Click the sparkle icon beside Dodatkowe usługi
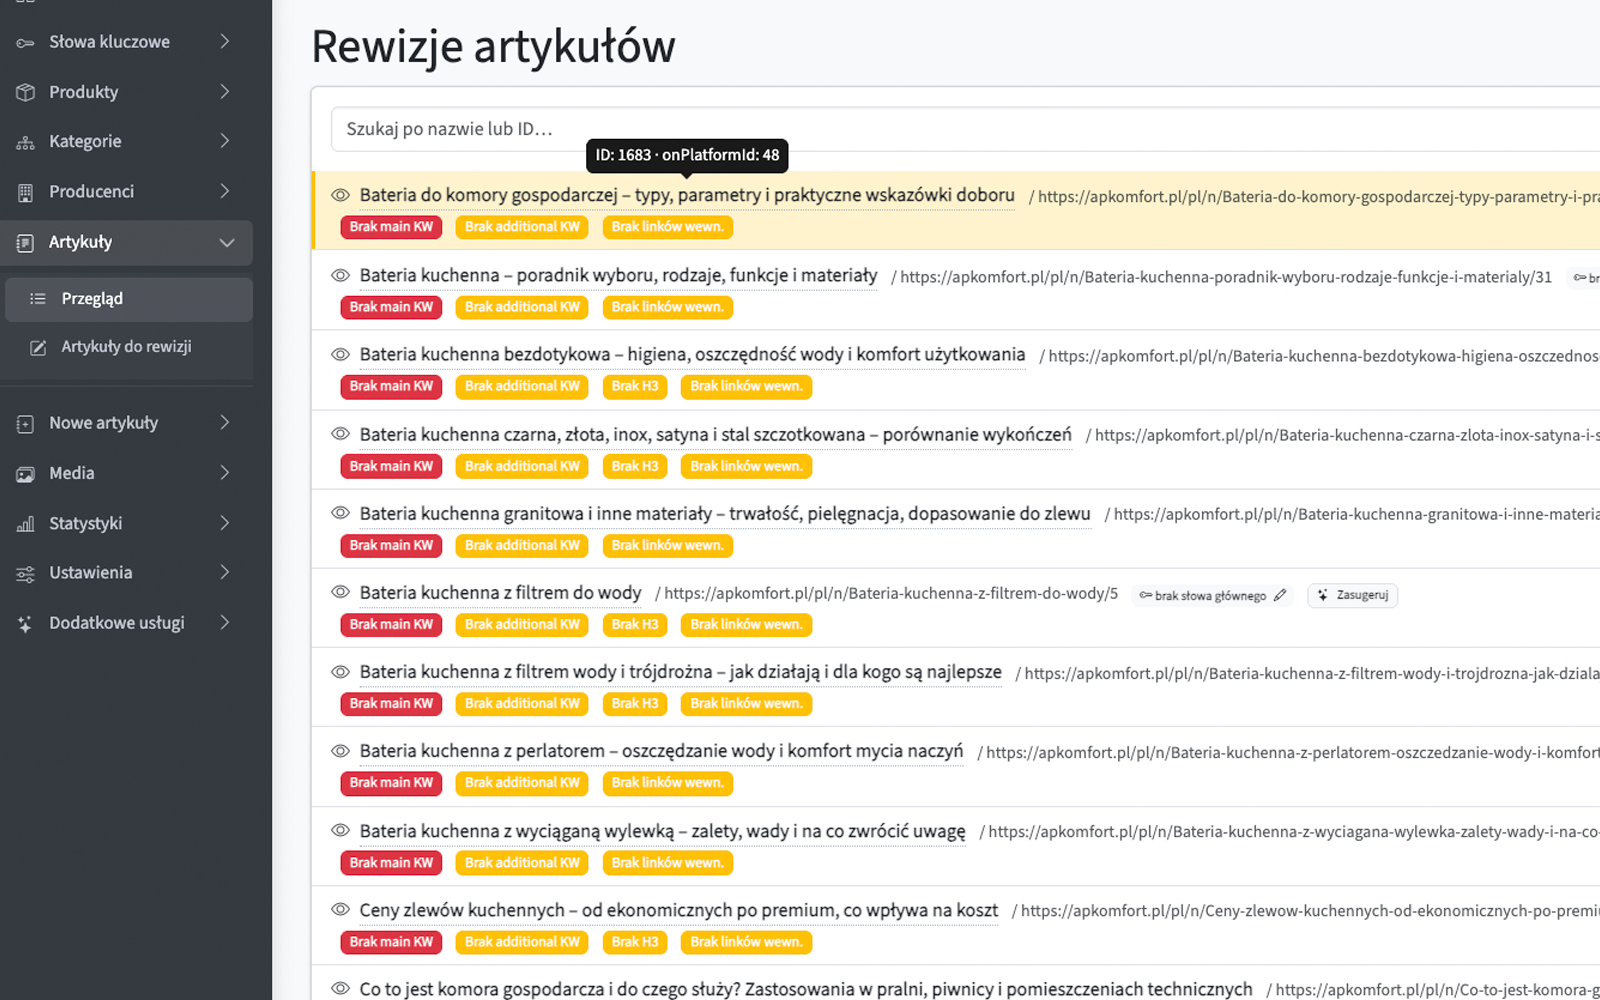 (x=25, y=623)
